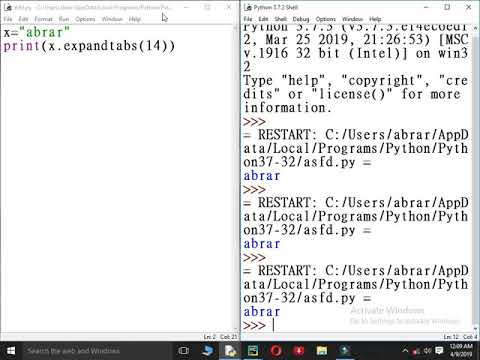The height and width of the screenshot is (360, 480).
Task: Open the blue computer app on taskbar
Action: (208, 351)
